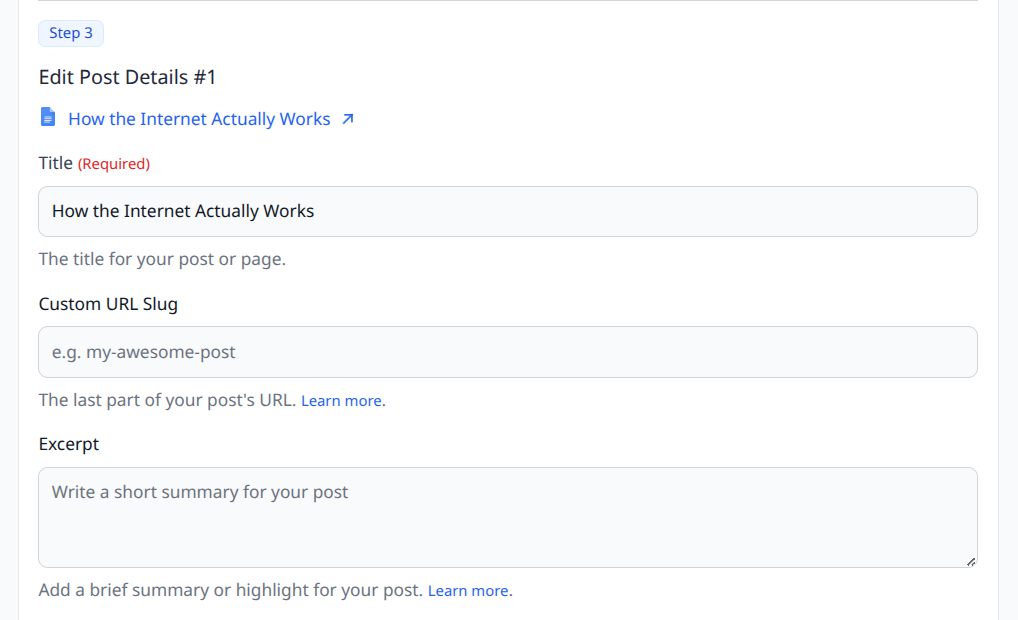Click the Edit Post Details #1 heading
The image size is (1018, 620).
coord(128,77)
